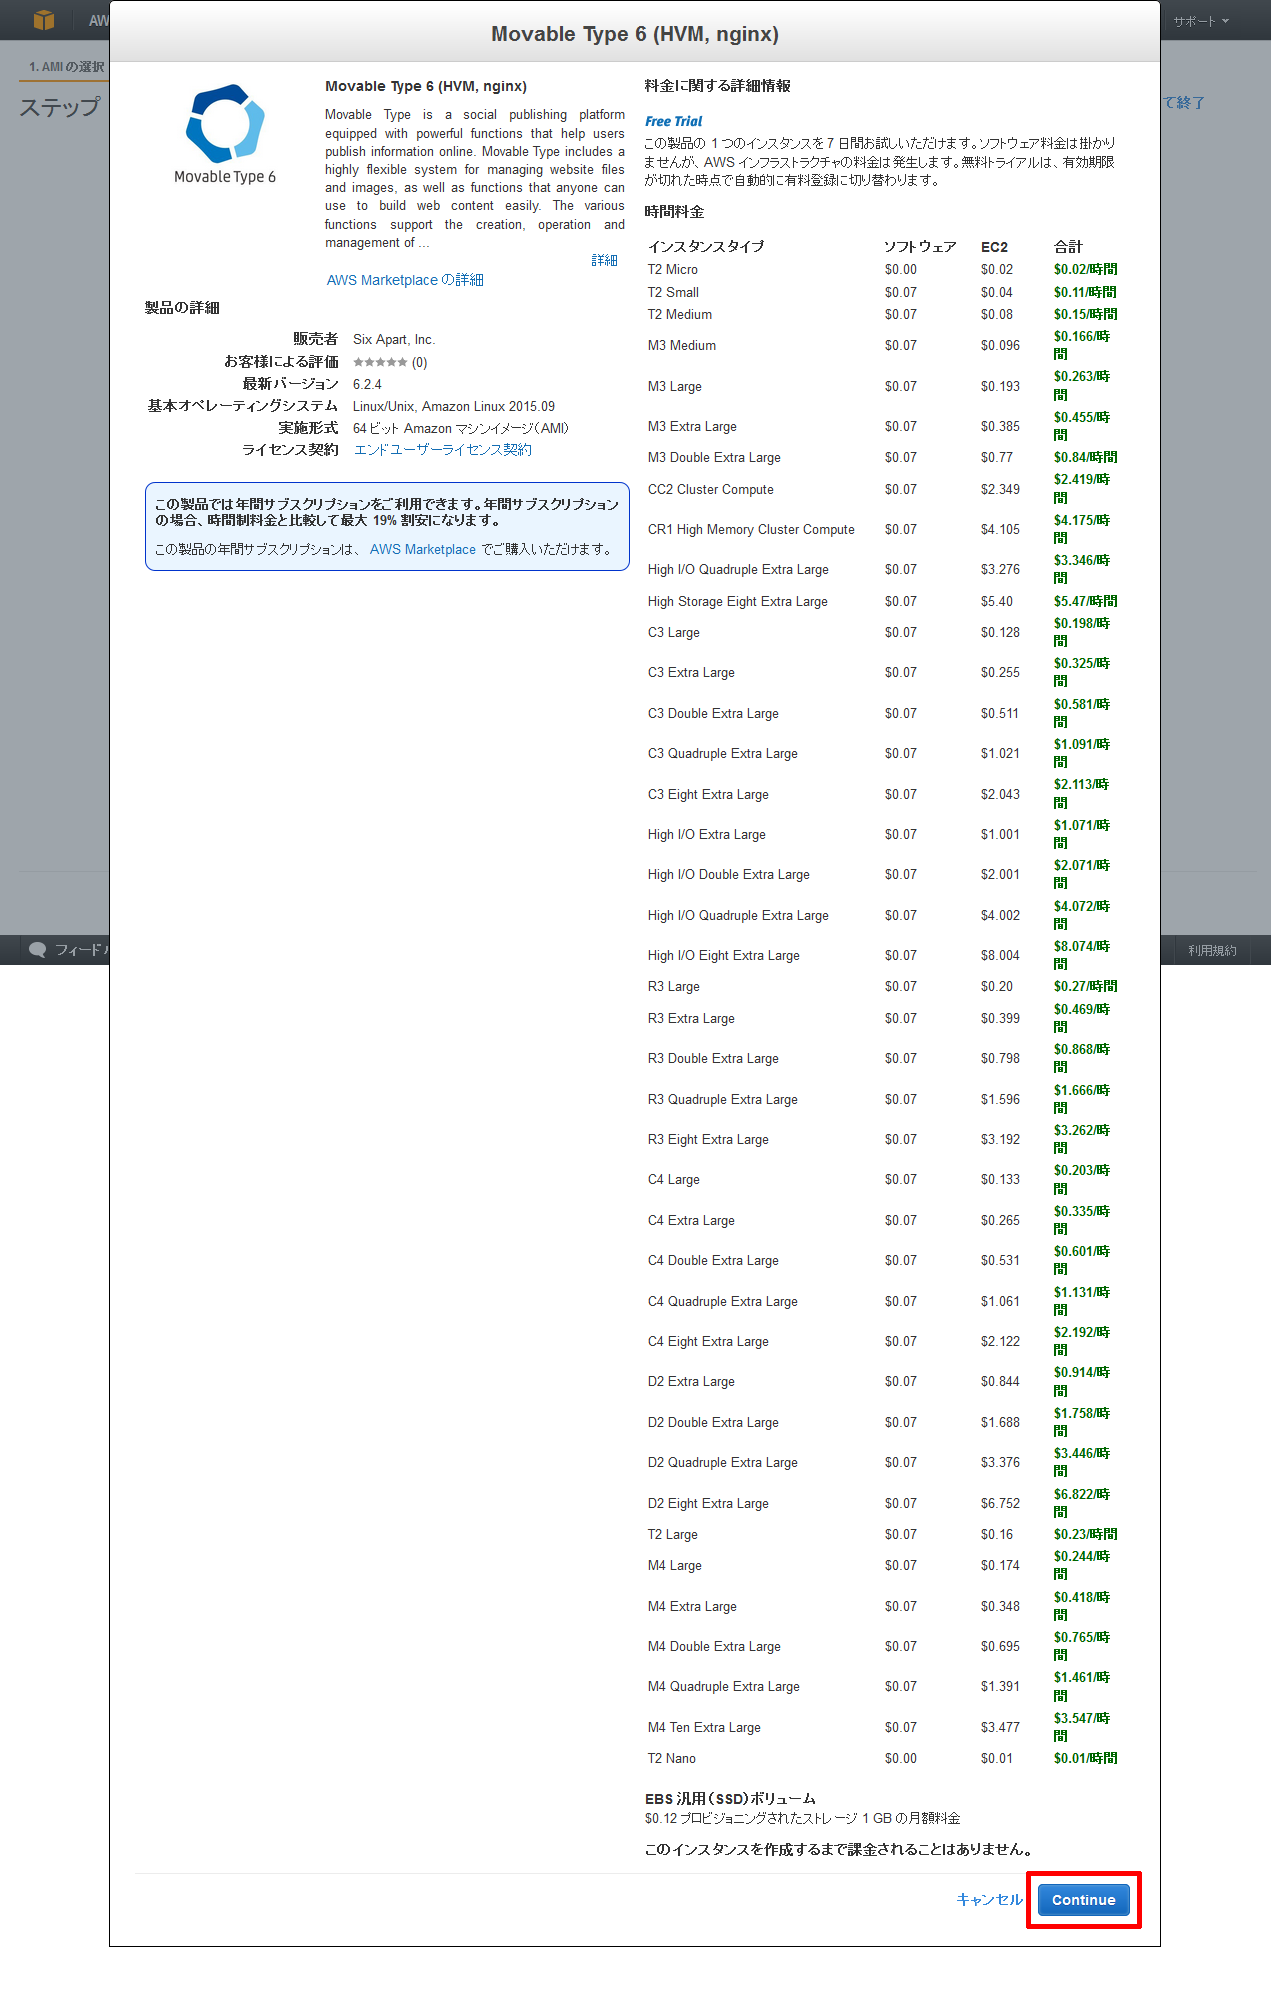Click C3 Double Extra Large instance type
The height and width of the screenshot is (1991, 1271).
pos(713,714)
